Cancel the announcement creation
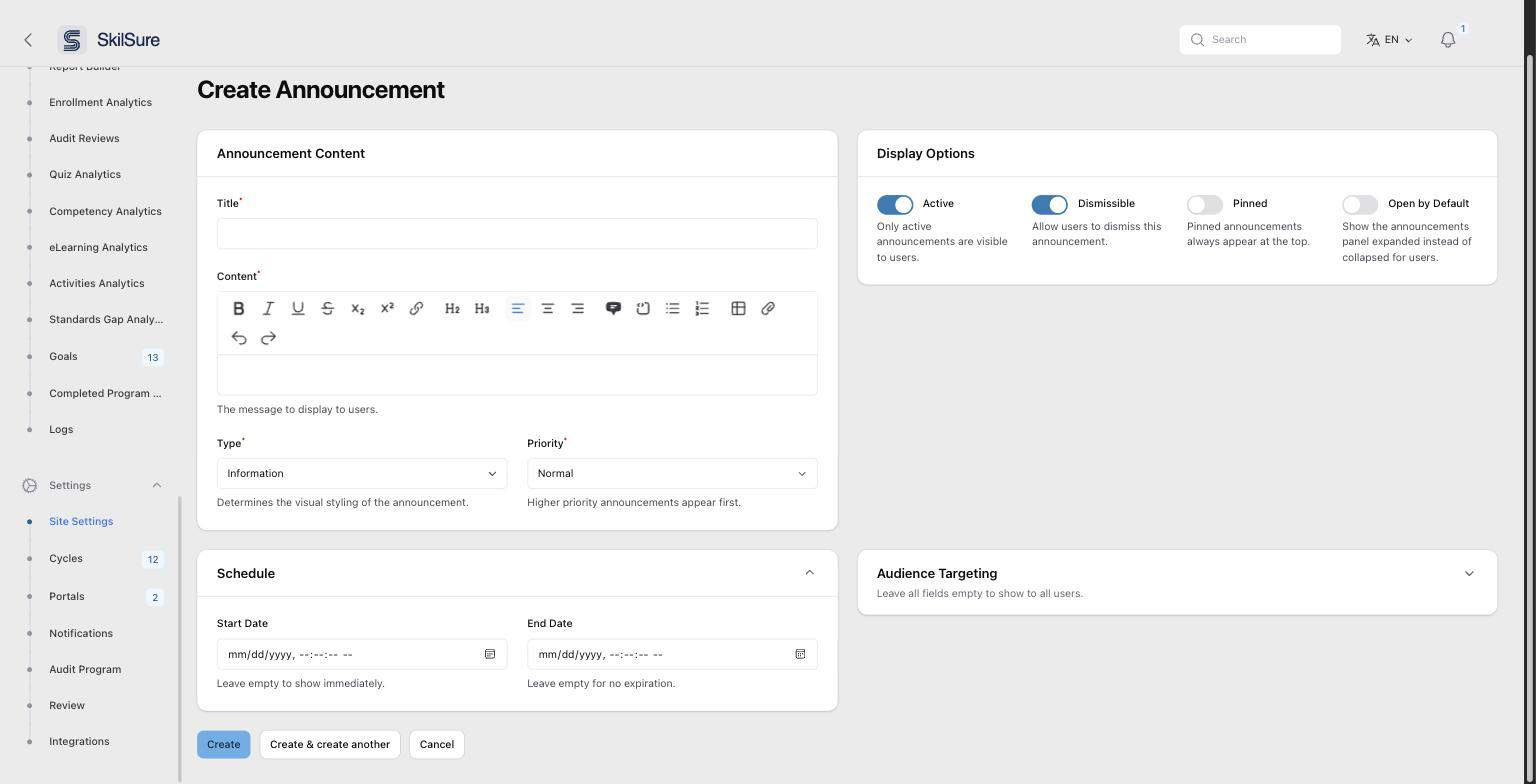Screen dimensions: 1536x784 pyautogui.click(x=437, y=744)
